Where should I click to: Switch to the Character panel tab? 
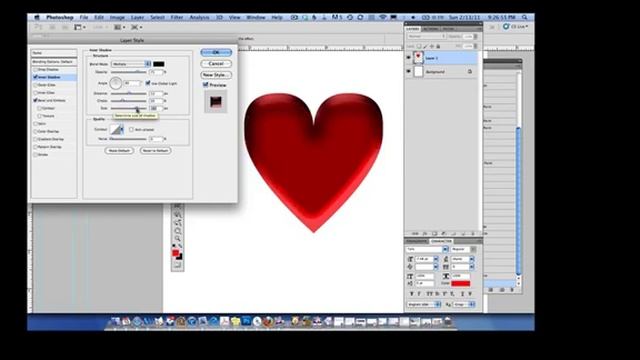coord(441,241)
